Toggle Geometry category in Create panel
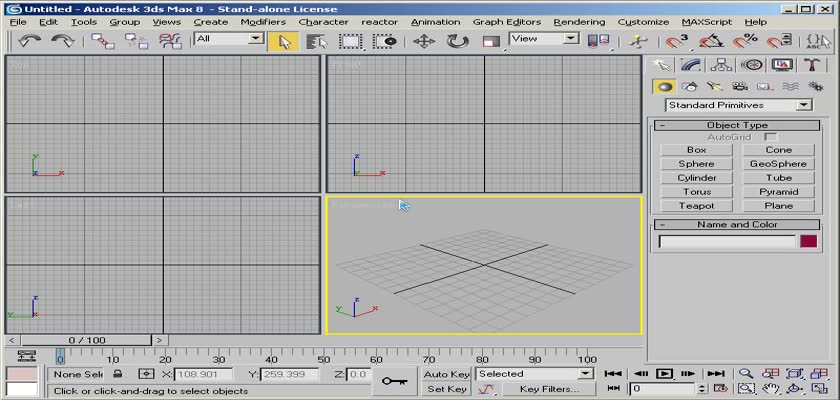The image size is (840, 400). [x=664, y=86]
